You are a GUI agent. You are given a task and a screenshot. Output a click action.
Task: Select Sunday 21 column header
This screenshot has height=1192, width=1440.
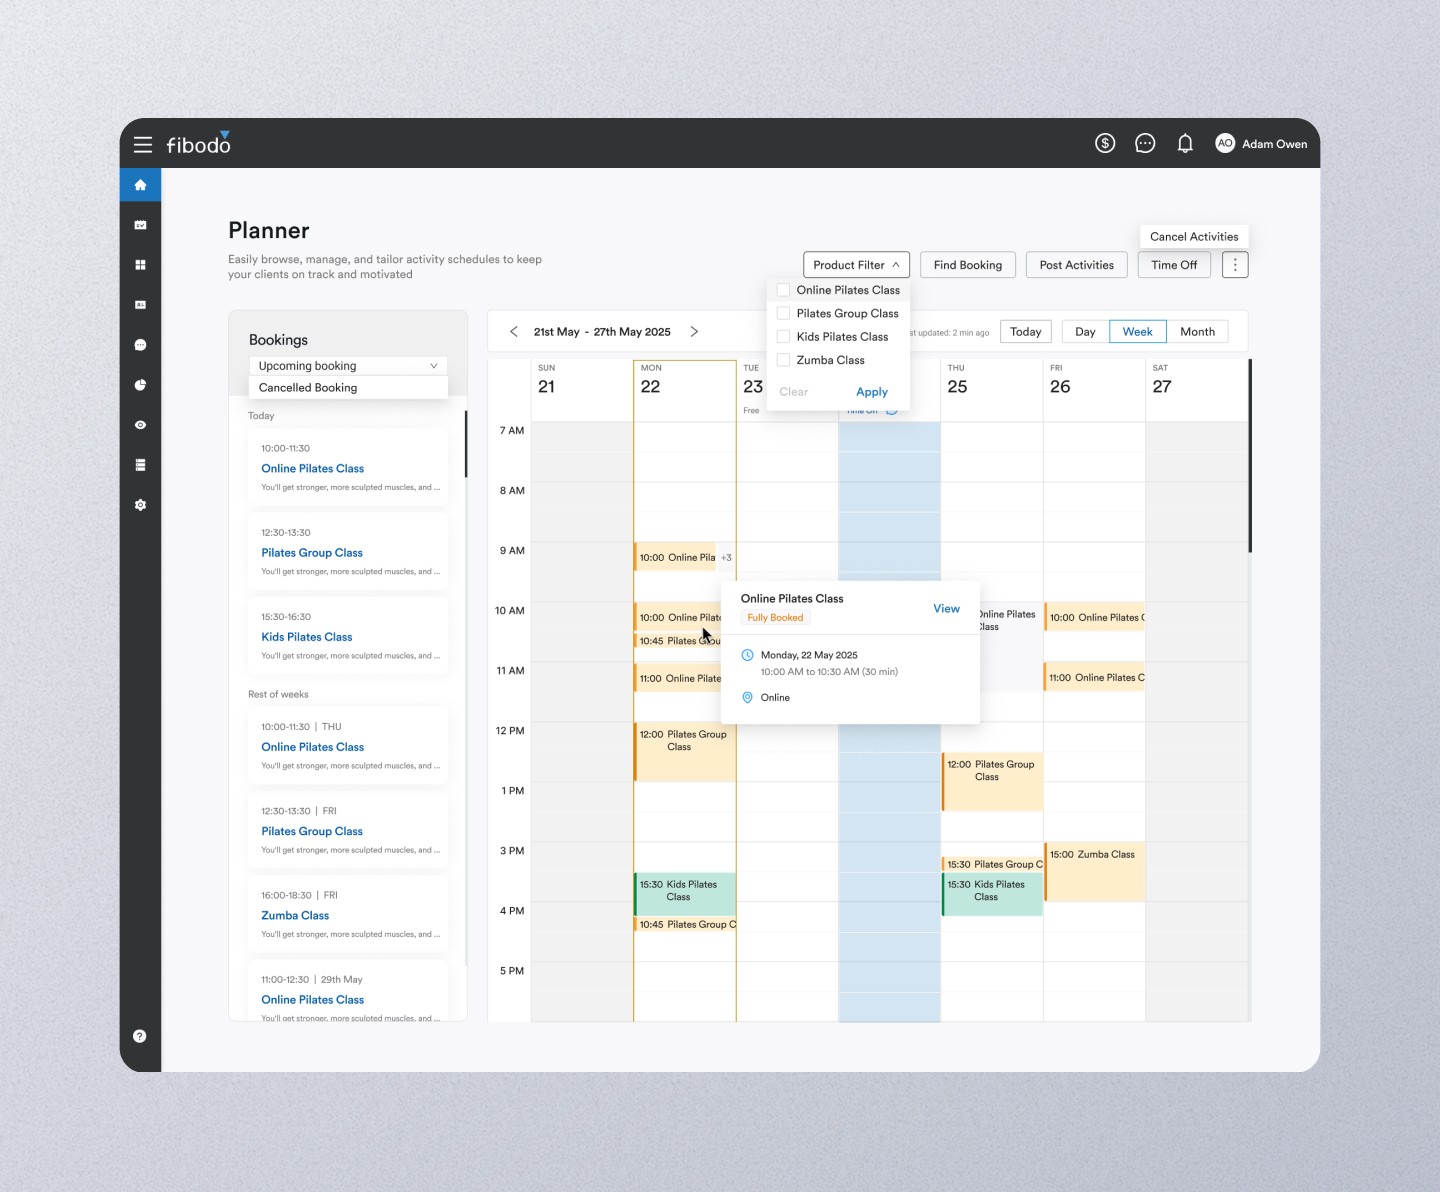coord(581,390)
